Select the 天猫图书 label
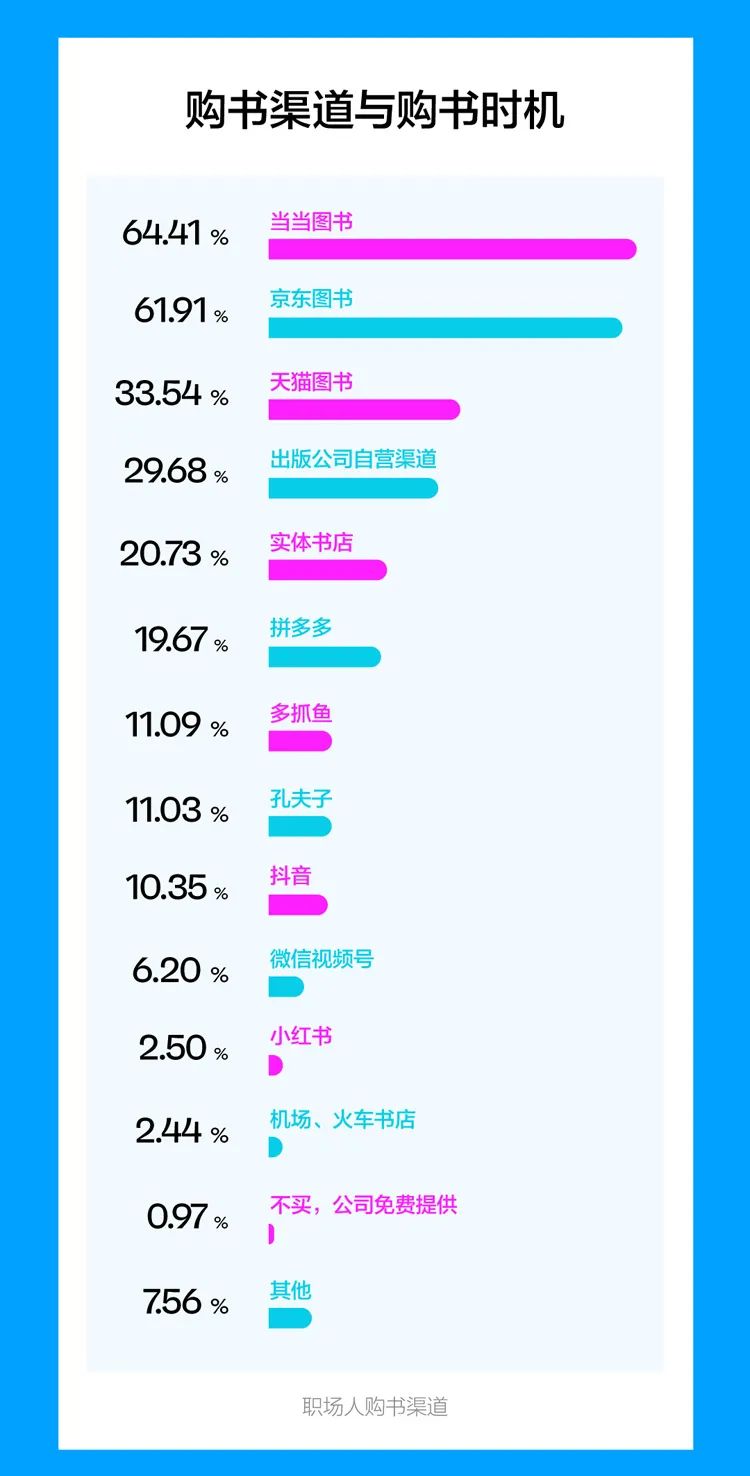 pyautogui.click(x=311, y=382)
